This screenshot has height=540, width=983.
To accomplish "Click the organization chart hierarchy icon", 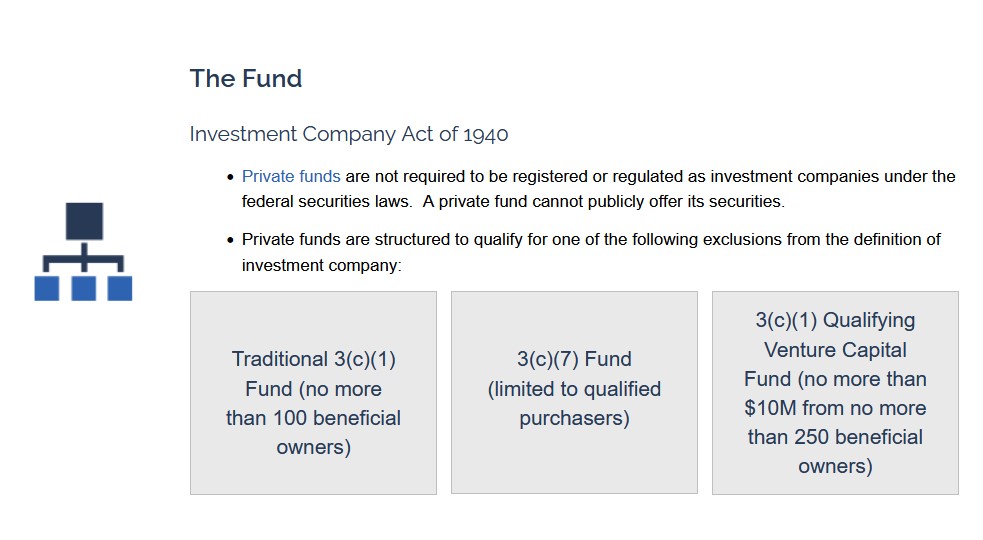I will [x=83, y=251].
